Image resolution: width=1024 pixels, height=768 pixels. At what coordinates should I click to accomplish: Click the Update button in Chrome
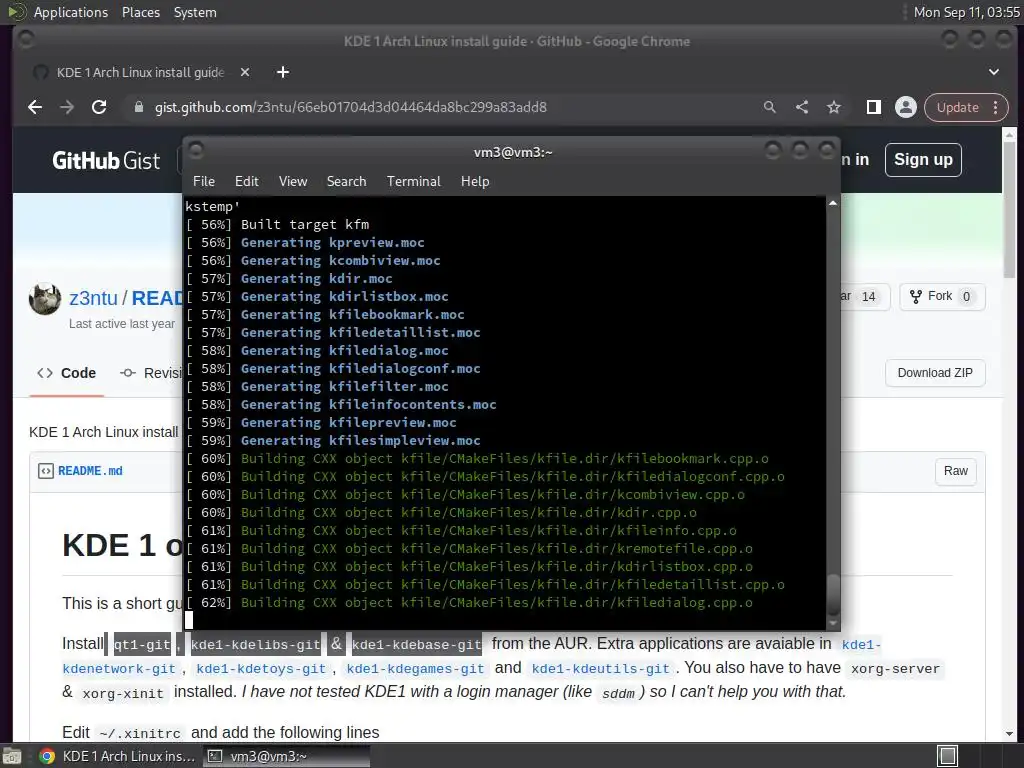click(x=957, y=107)
